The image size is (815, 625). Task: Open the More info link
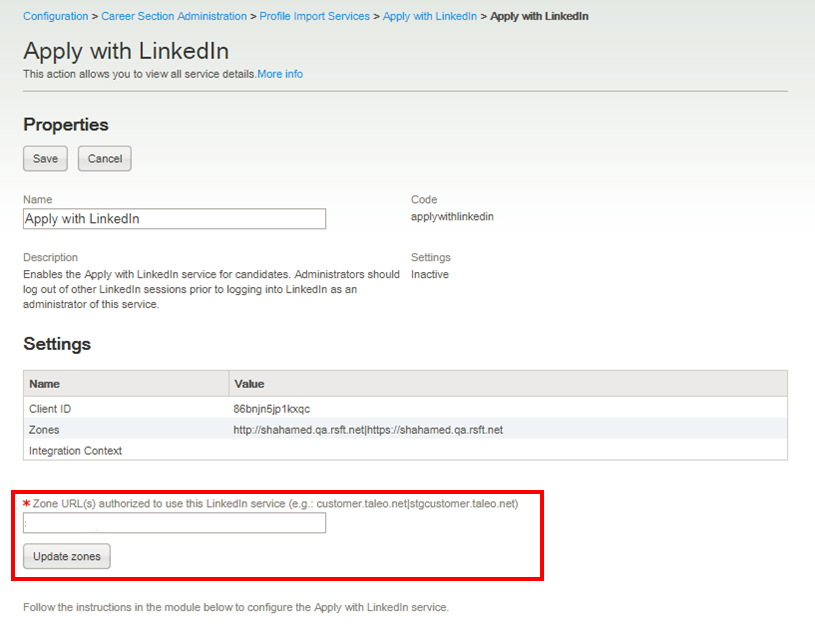tap(280, 74)
